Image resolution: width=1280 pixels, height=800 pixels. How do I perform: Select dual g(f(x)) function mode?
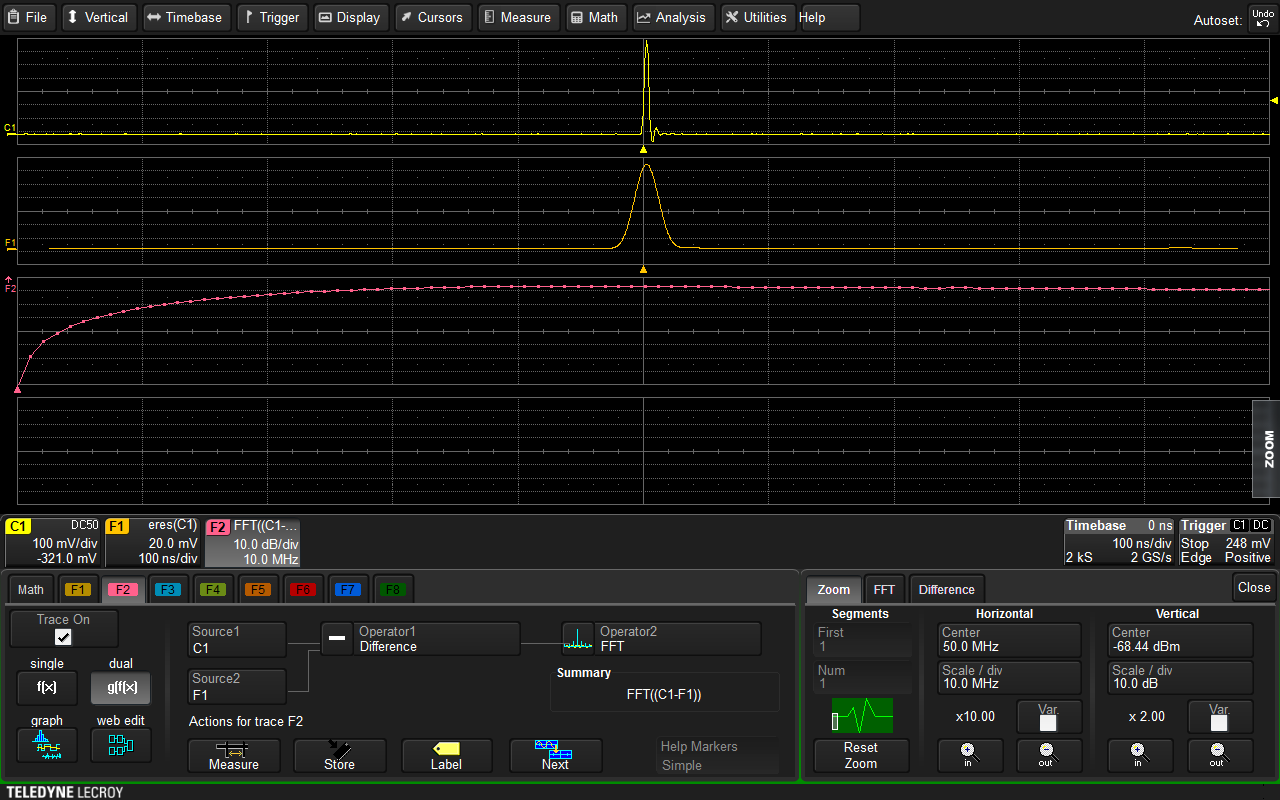(122, 688)
